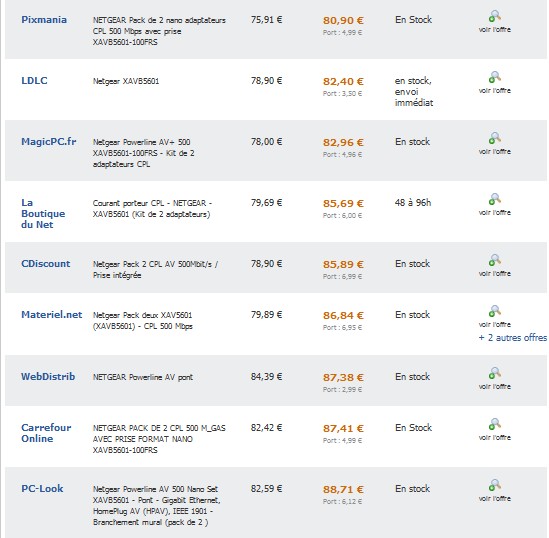Click the Carrefour Online offer magnifier icon
Viewport: 549px width, 538px height.
click(494, 424)
